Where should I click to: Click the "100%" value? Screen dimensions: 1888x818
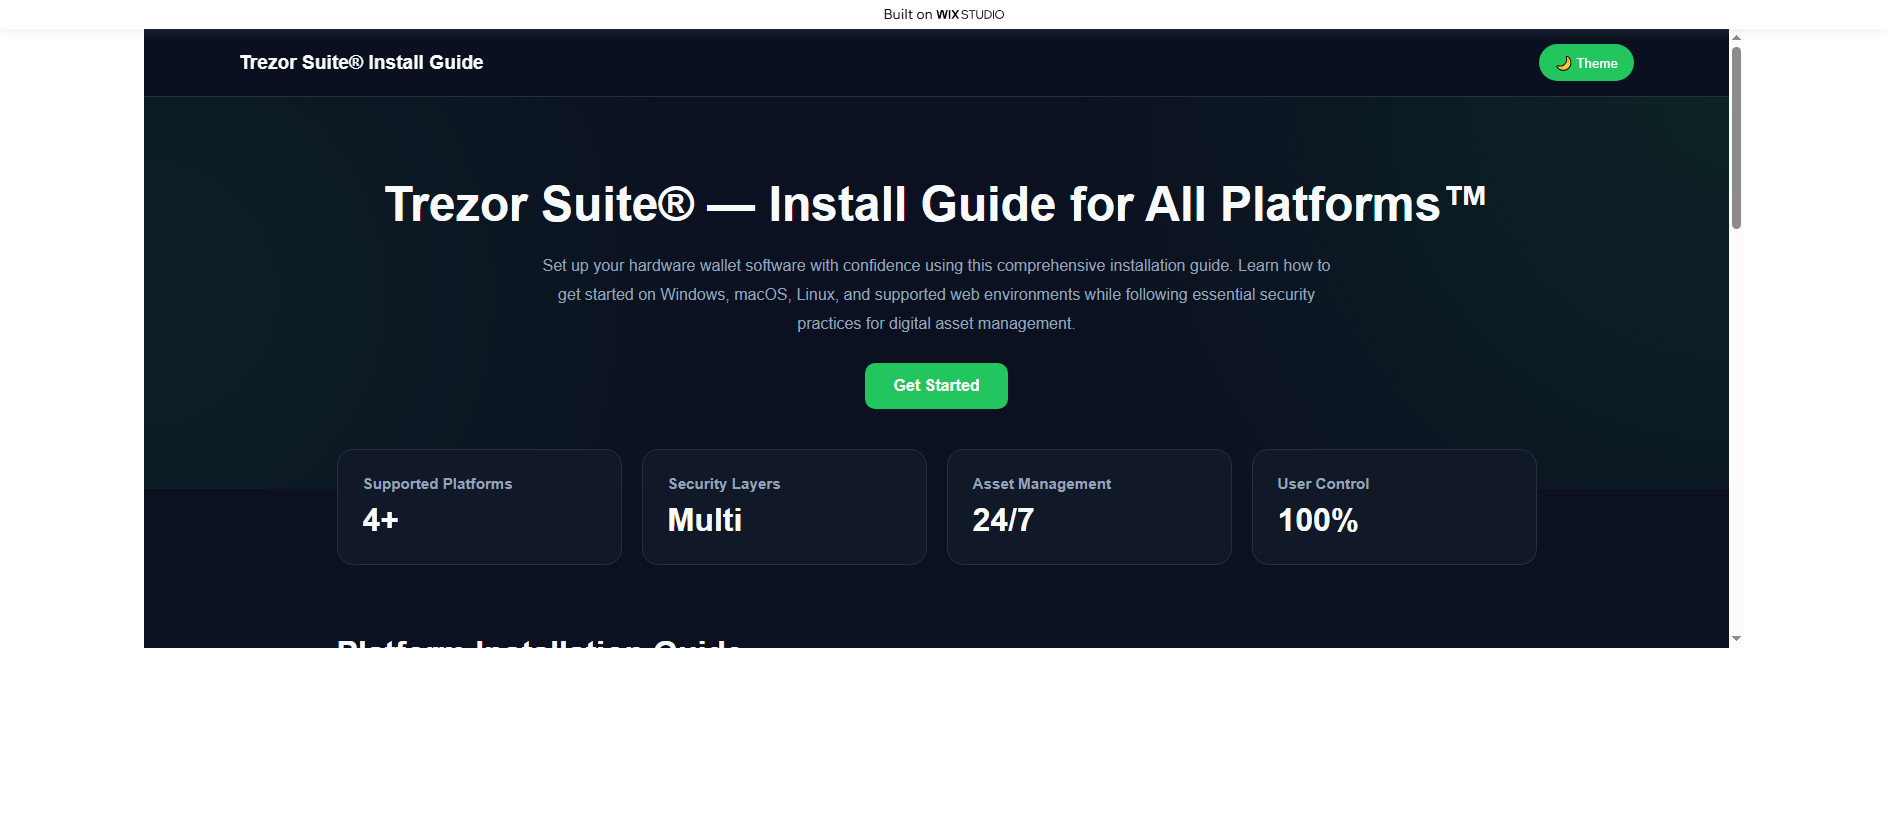pyautogui.click(x=1318, y=520)
